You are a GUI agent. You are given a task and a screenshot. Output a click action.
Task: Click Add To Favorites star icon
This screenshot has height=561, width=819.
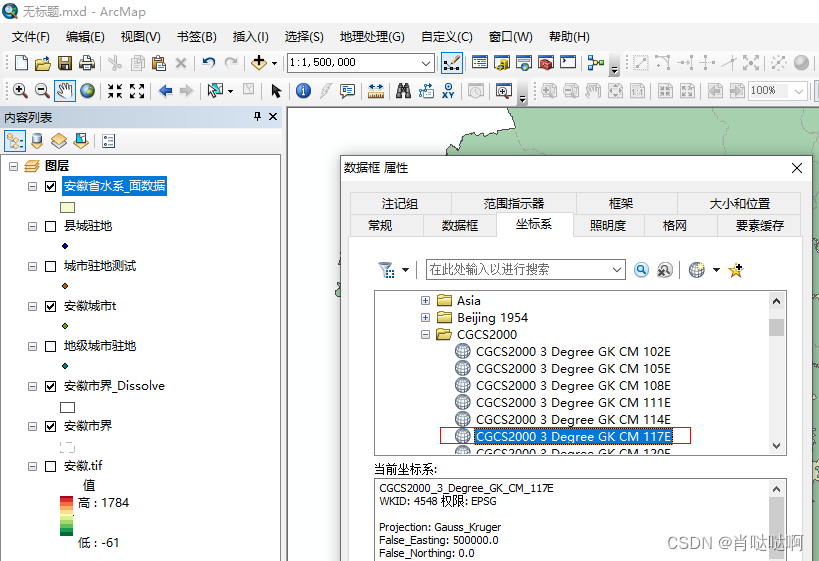736,270
